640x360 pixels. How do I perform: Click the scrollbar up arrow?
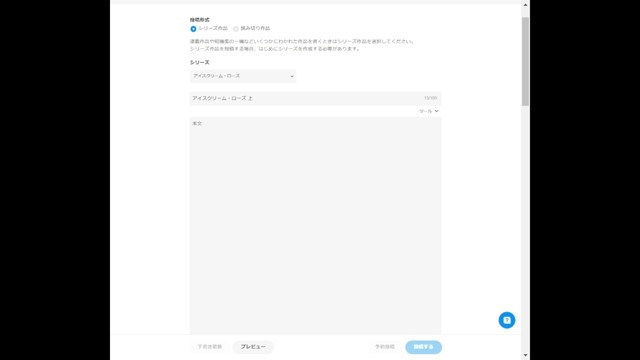525,5
